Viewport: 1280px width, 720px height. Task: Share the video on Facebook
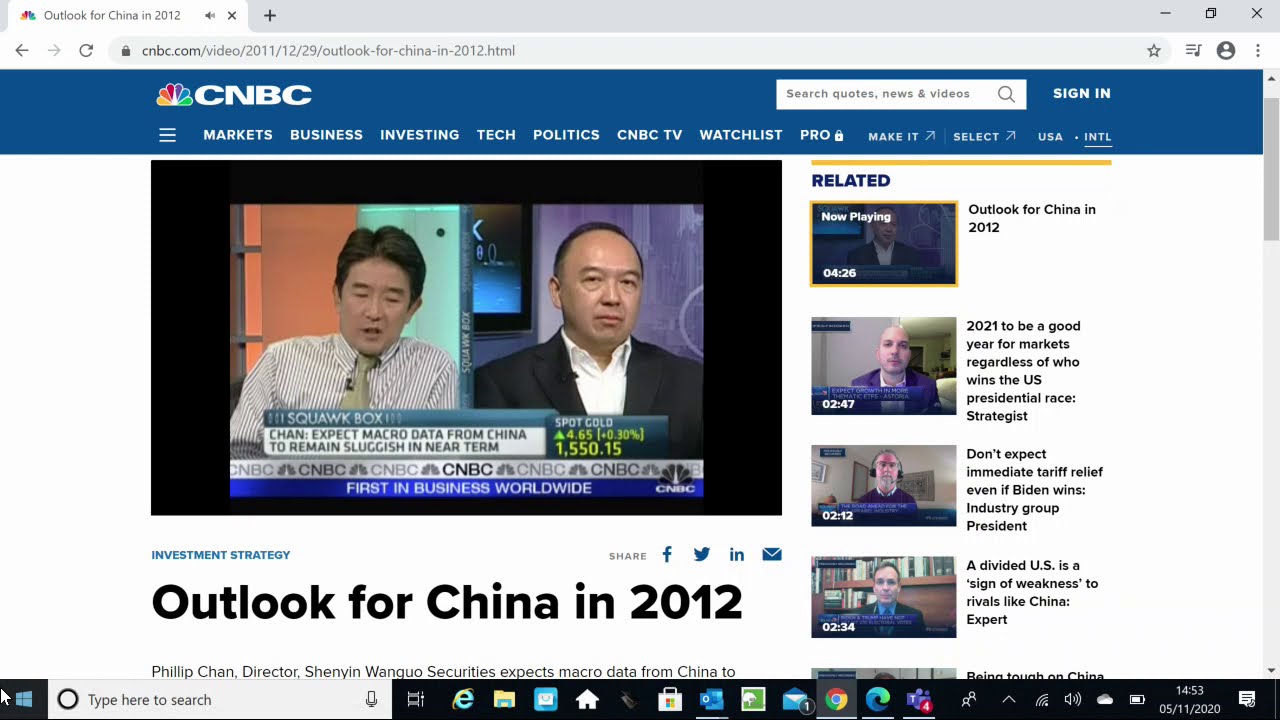[x=667, y=555]
